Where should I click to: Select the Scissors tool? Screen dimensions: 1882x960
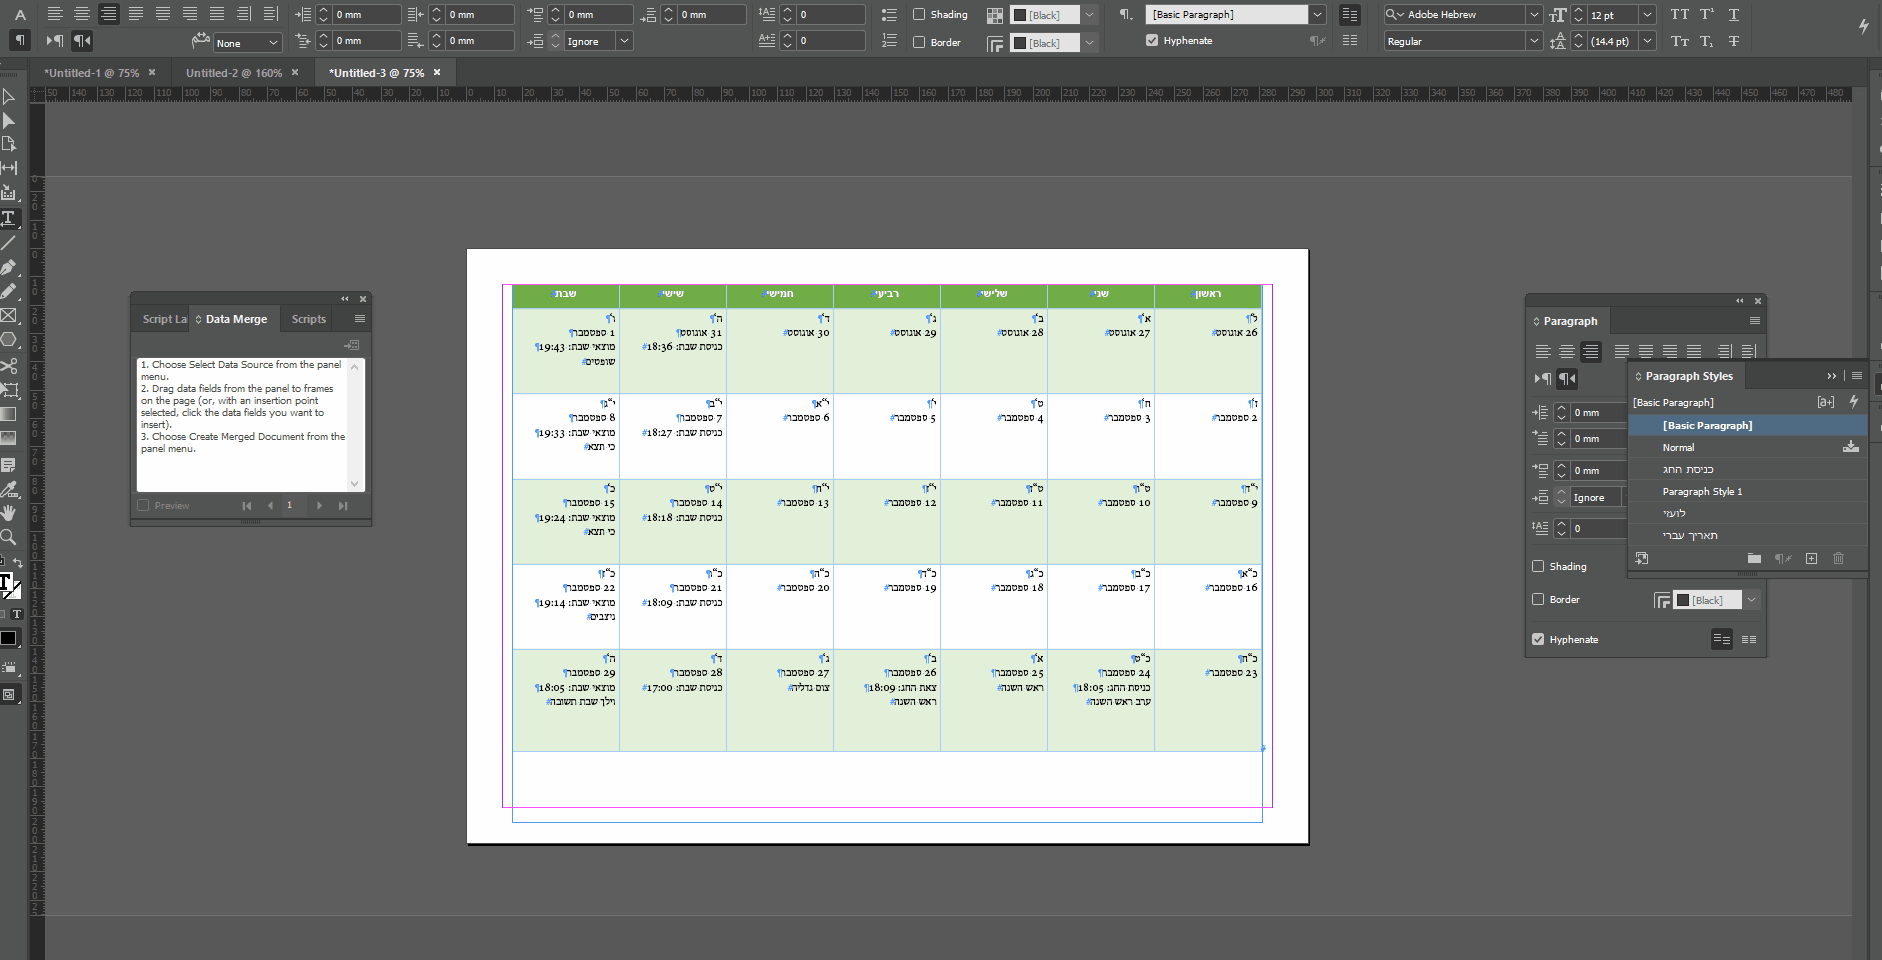click(x=9, y=365)
